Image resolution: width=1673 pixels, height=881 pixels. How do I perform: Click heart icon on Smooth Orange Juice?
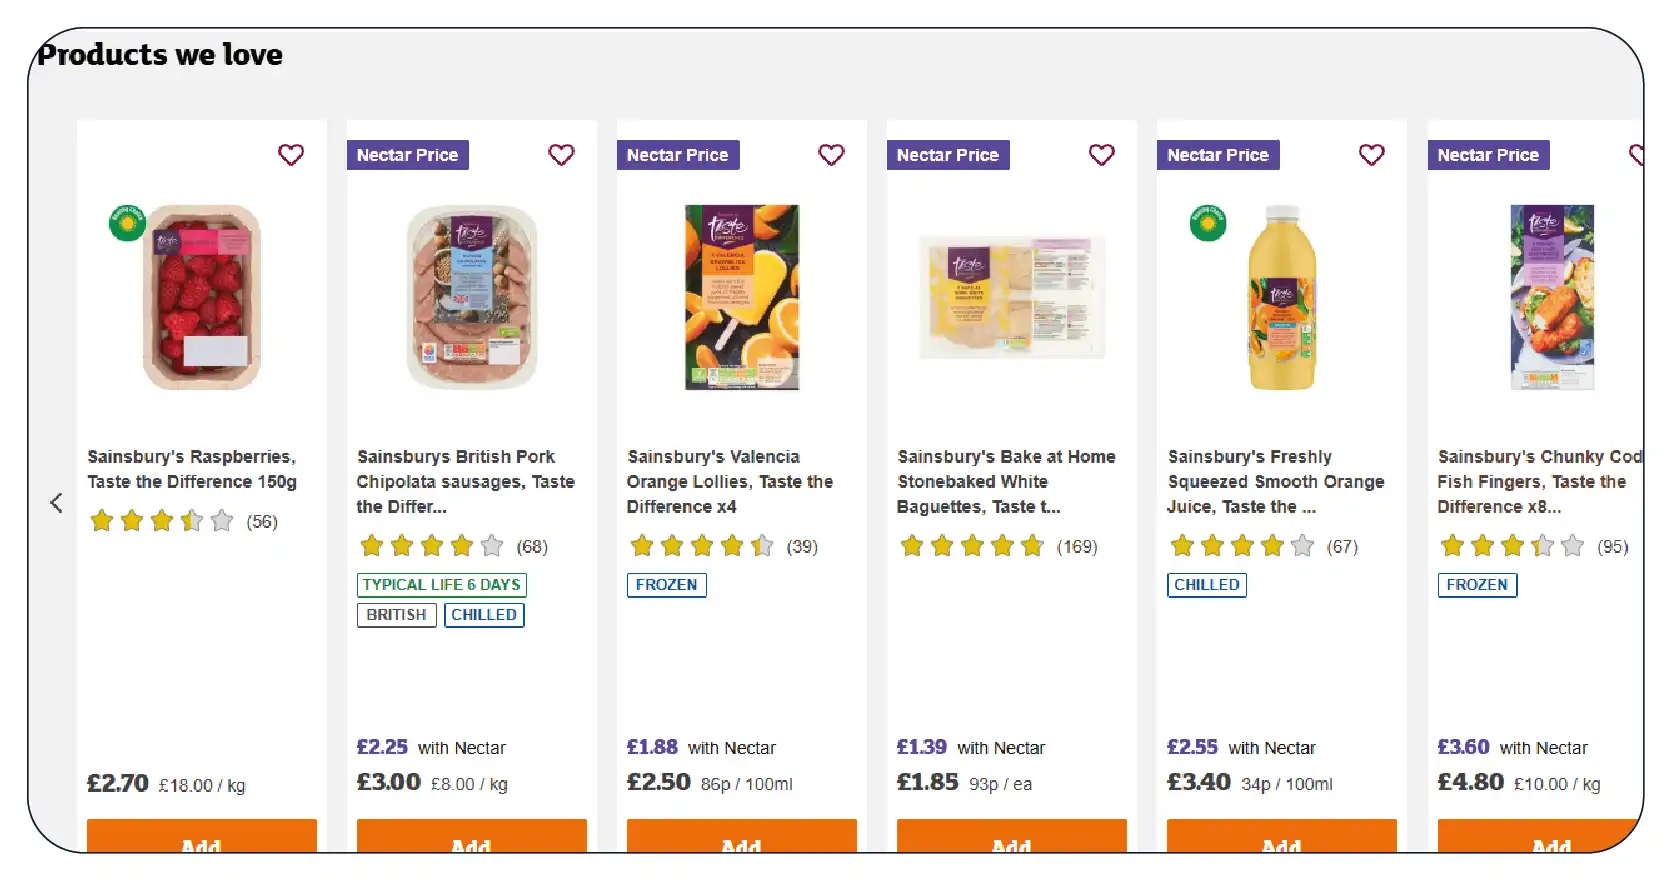(x=1371, y=155)
